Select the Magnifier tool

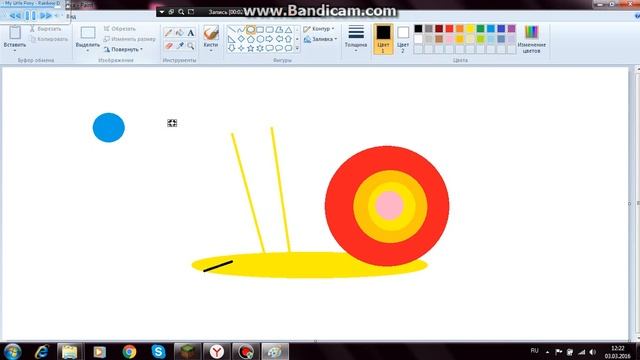coord(191,46)
